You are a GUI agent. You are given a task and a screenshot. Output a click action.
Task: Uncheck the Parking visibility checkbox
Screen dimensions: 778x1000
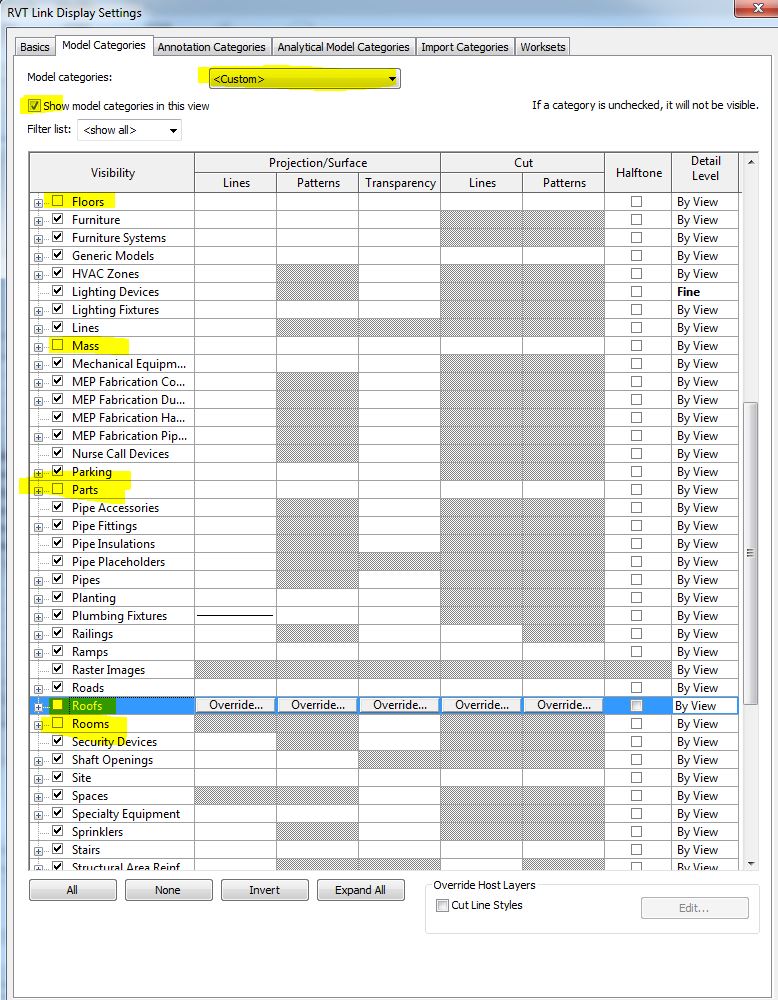(x=57, y=471)
